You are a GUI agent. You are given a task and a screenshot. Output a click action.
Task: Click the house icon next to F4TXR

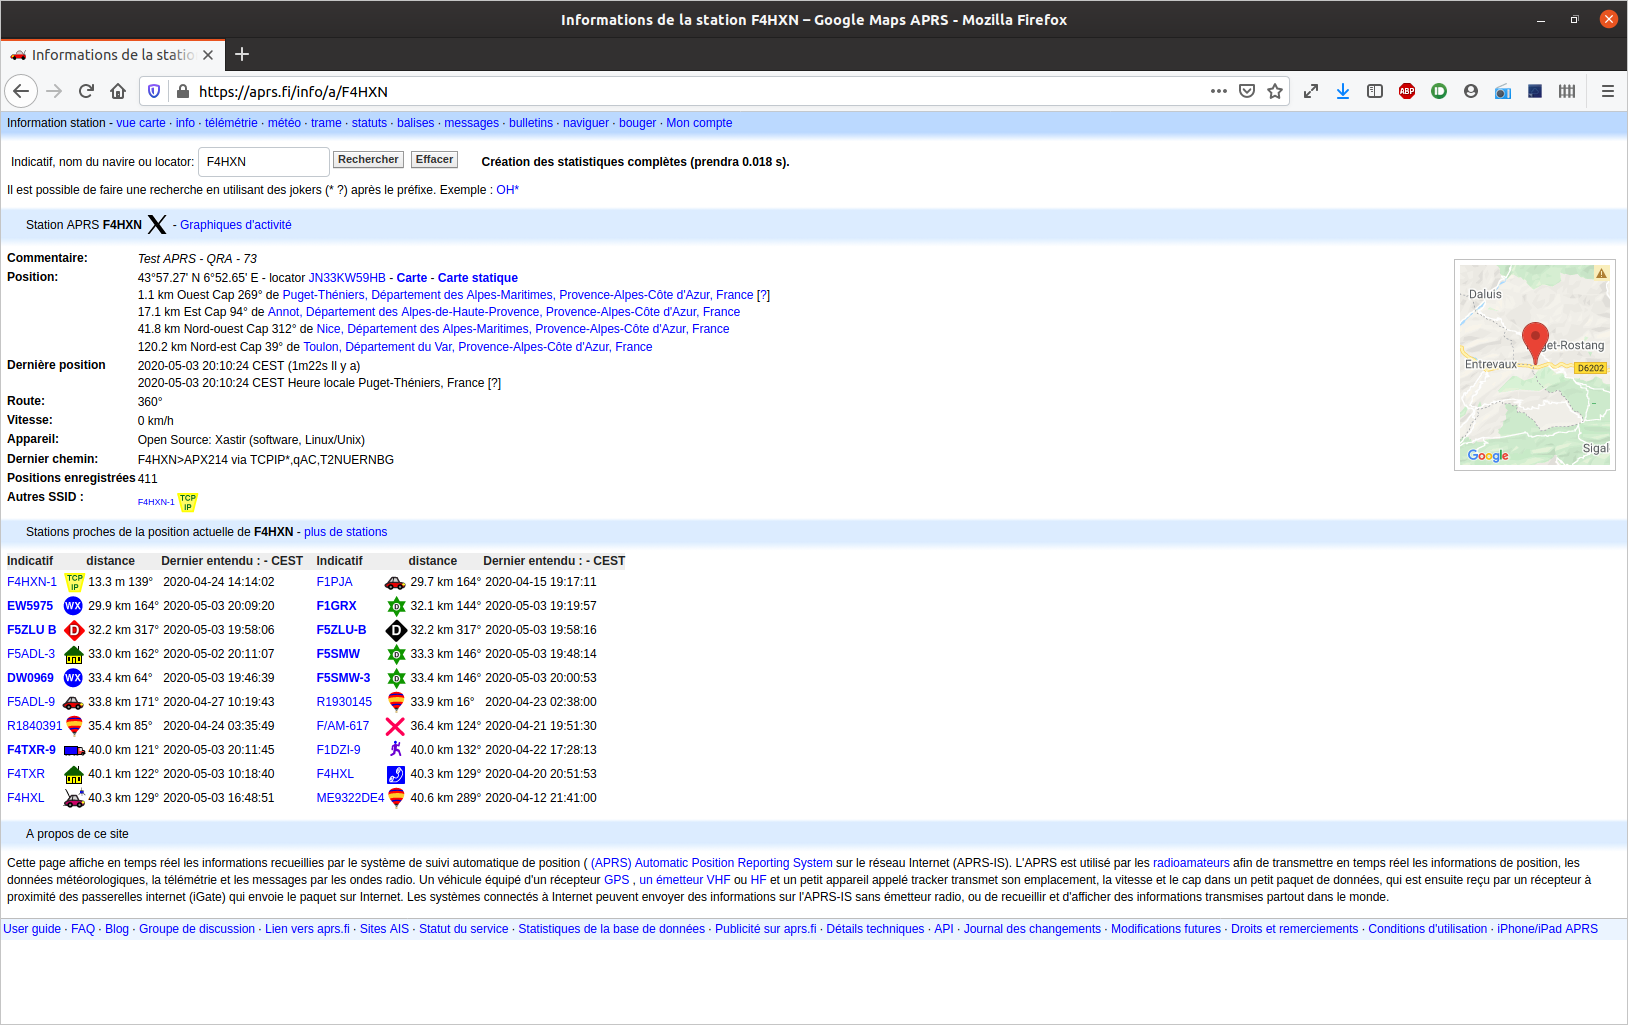tap(73, 774)
